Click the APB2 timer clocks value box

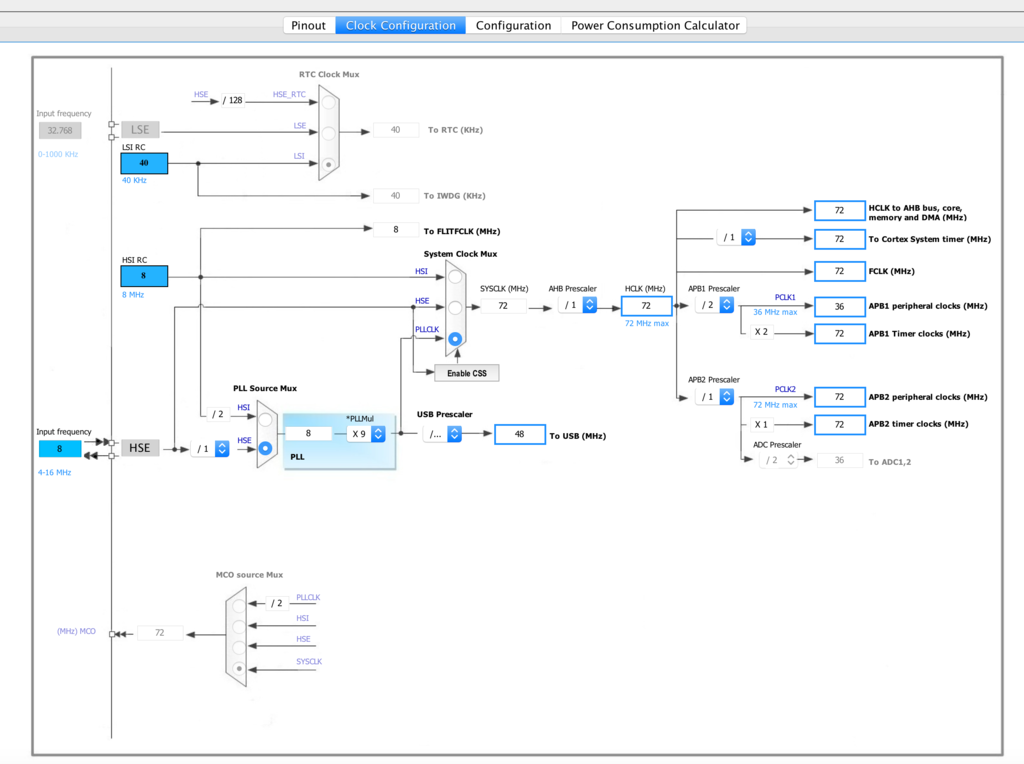click(840, 424)
